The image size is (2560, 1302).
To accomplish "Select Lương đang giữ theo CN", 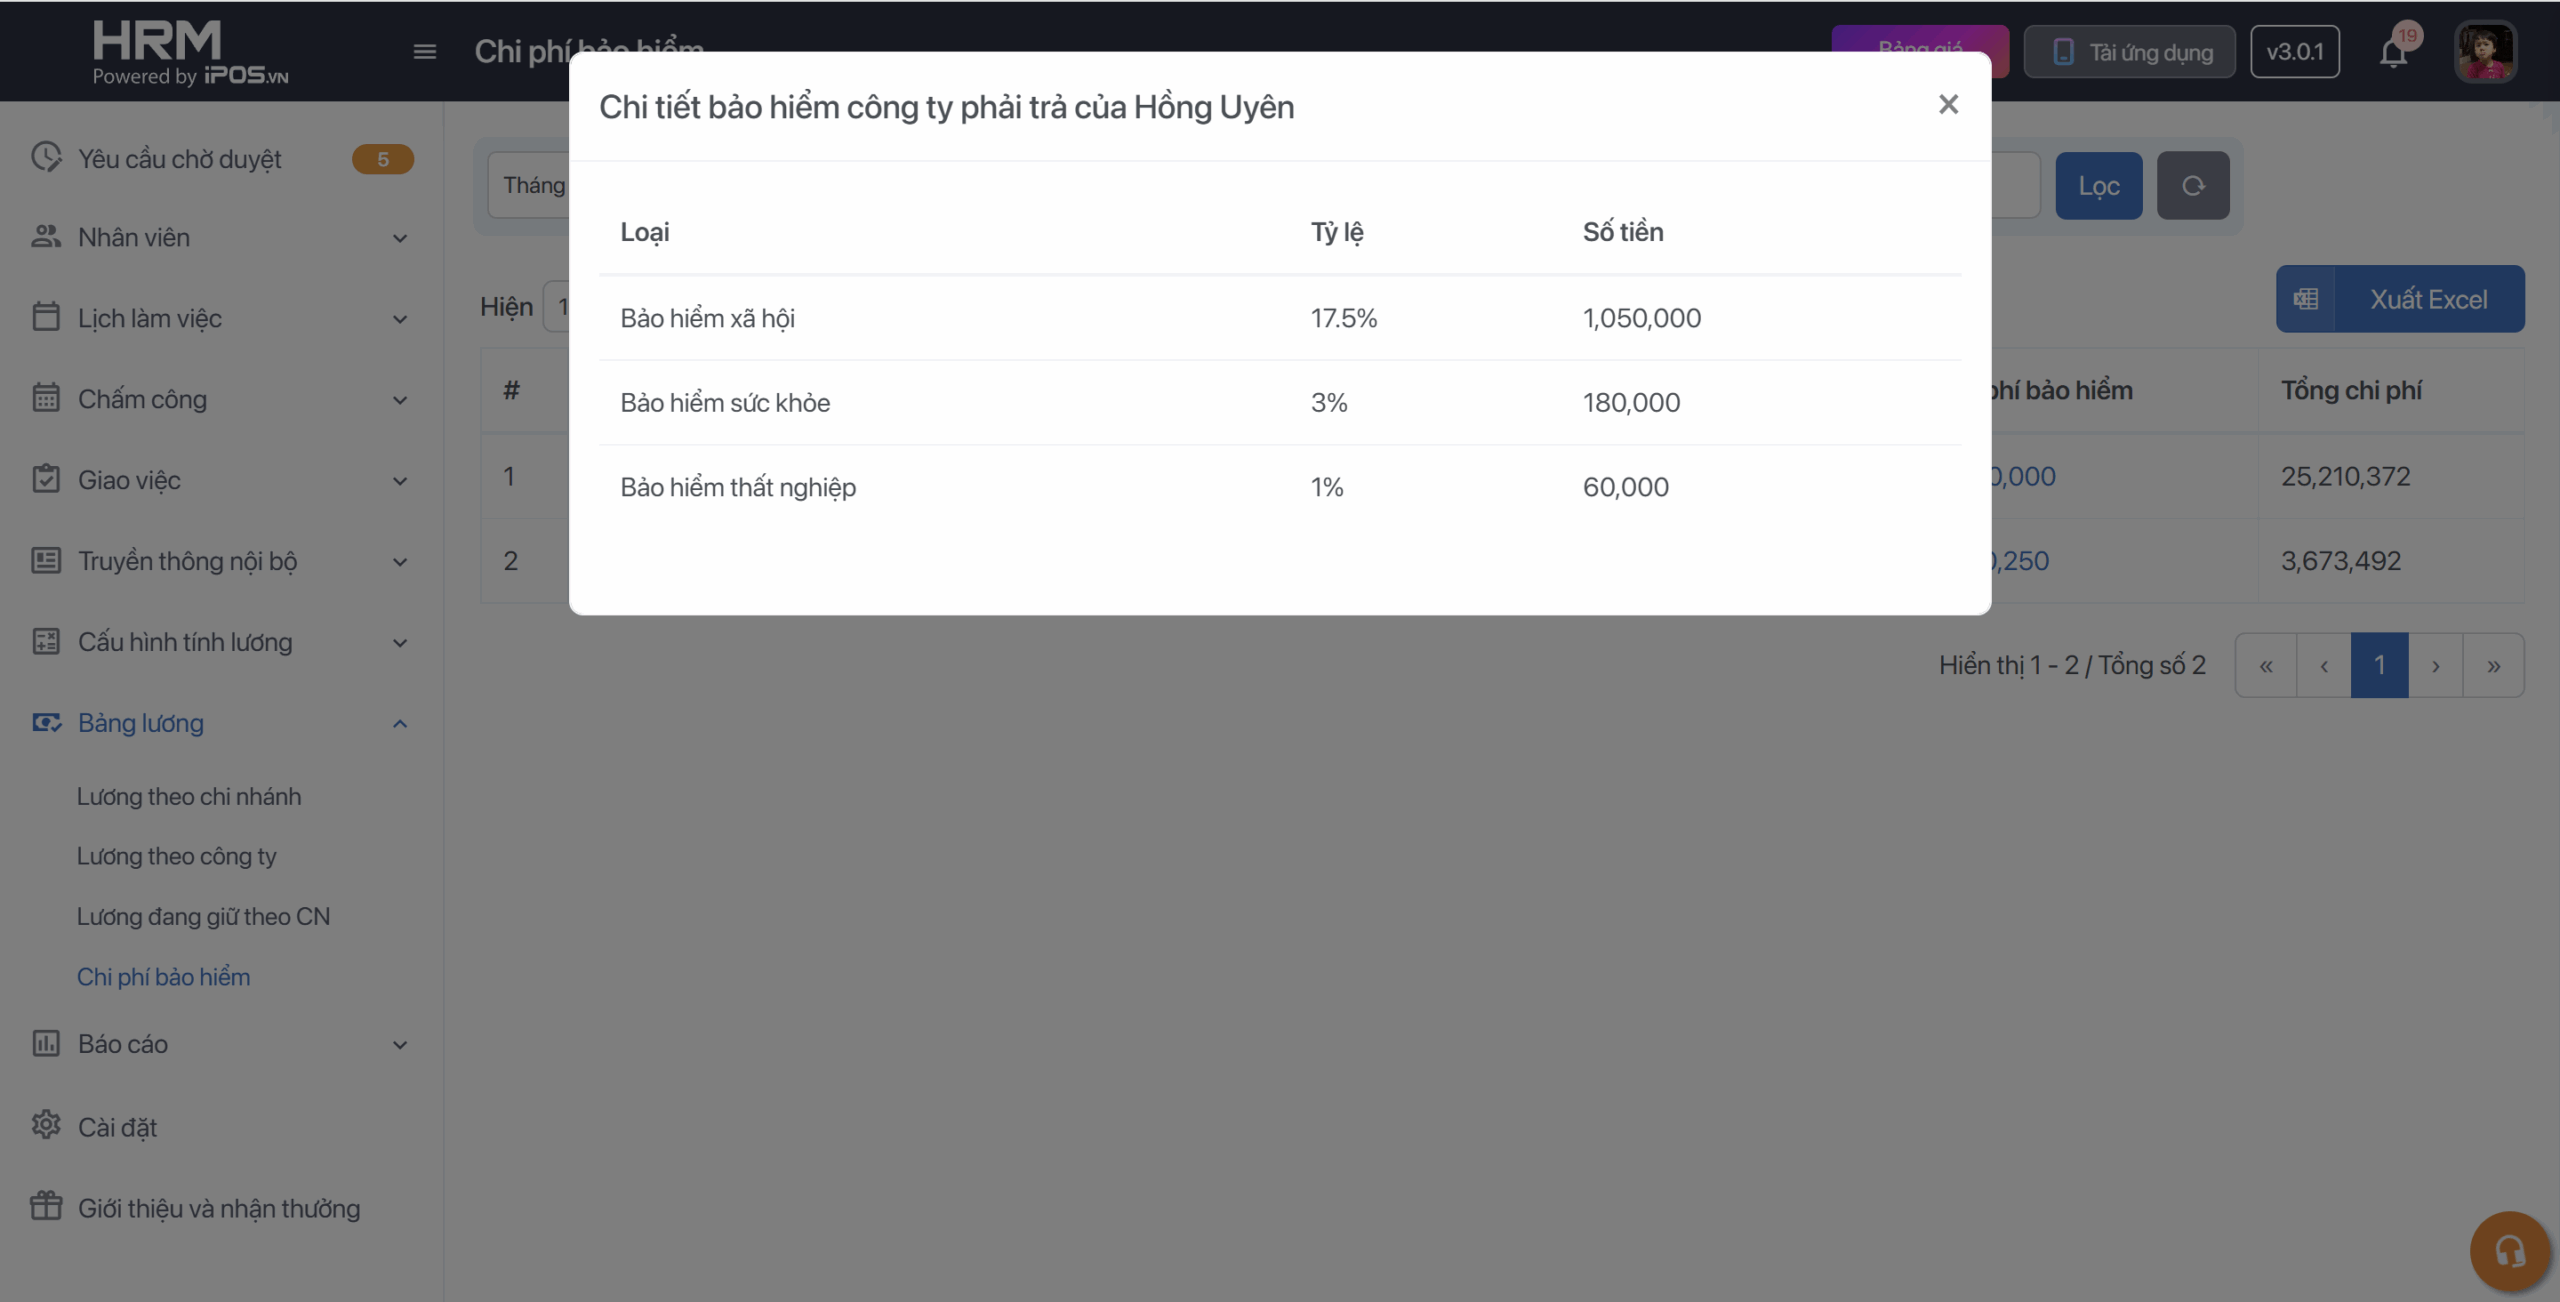I will coord(203,917).
